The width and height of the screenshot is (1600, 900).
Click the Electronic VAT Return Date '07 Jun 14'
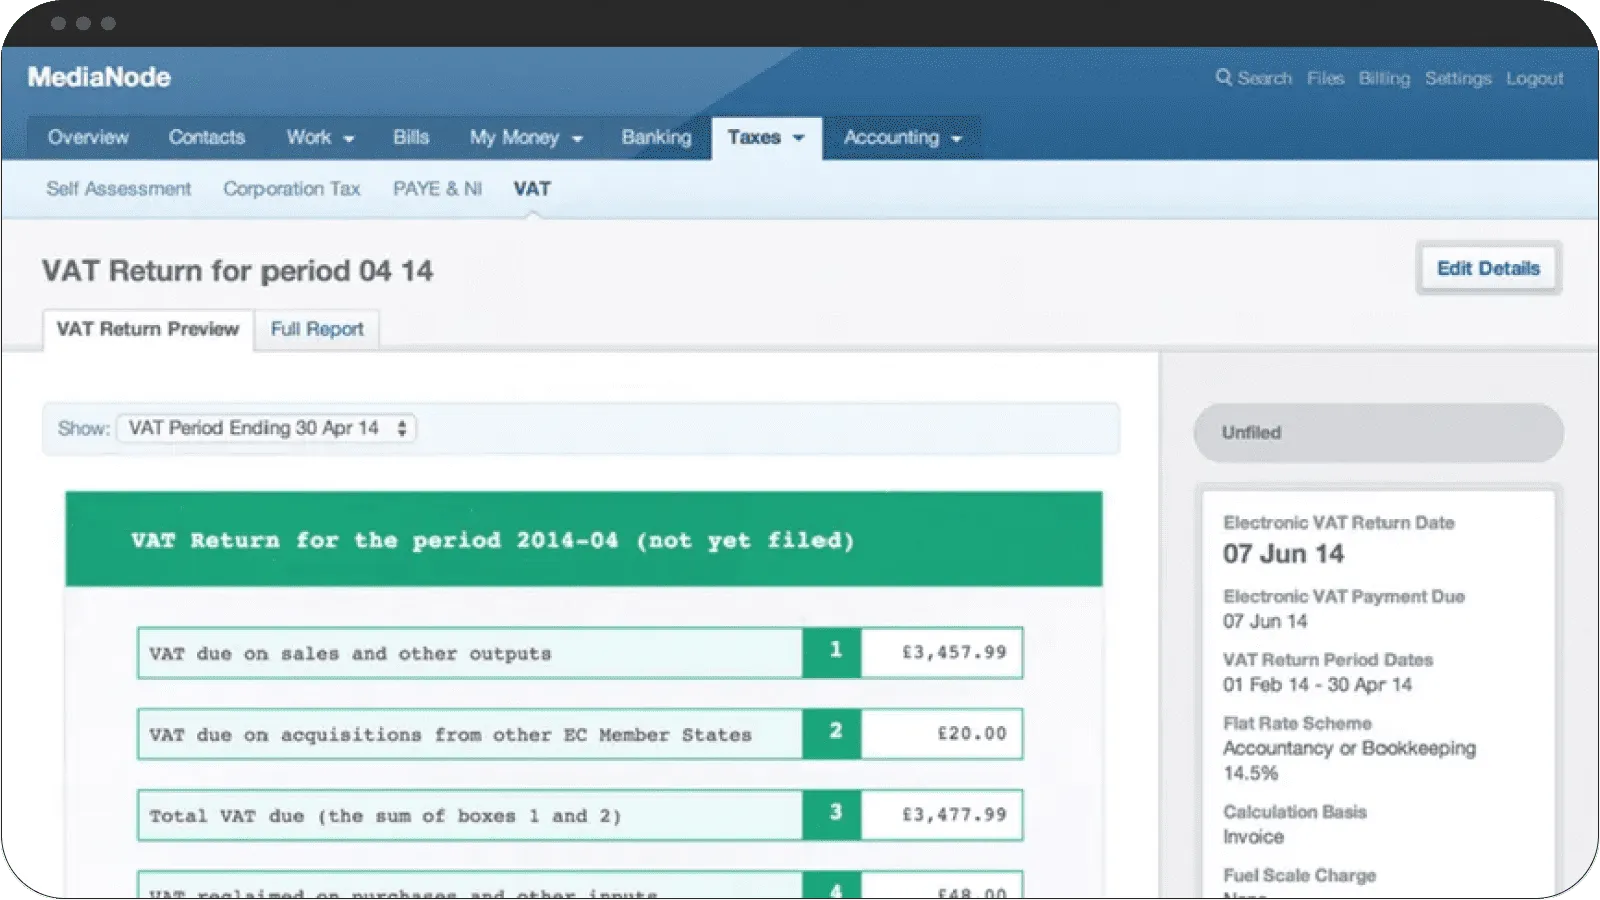pyautogui.click(x=1283, y=553)
